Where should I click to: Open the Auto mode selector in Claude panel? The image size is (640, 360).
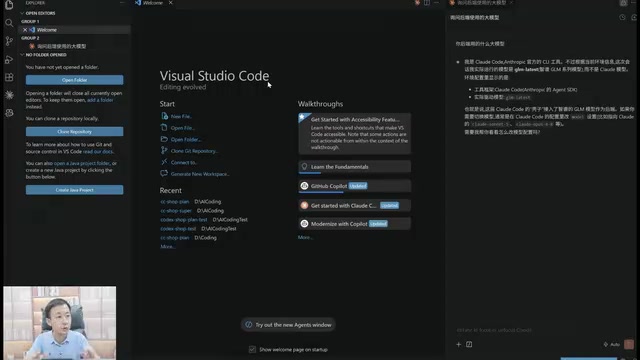coord(612,344)
